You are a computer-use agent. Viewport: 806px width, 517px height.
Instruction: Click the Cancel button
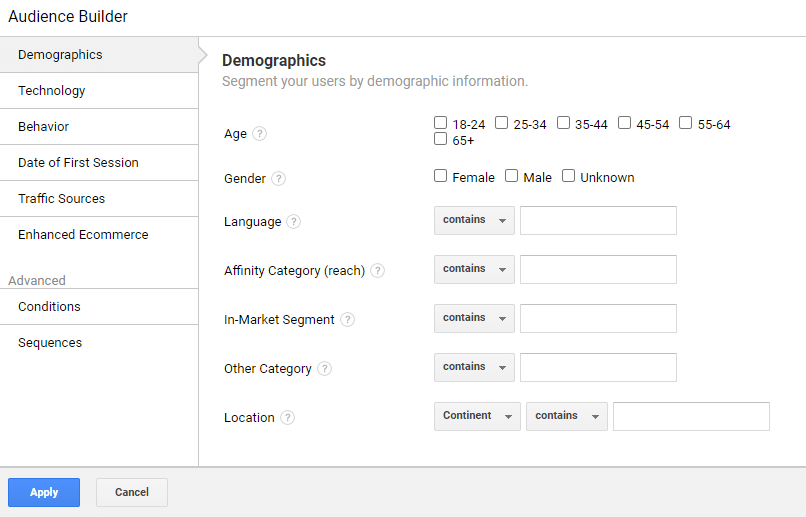[132, 492]
